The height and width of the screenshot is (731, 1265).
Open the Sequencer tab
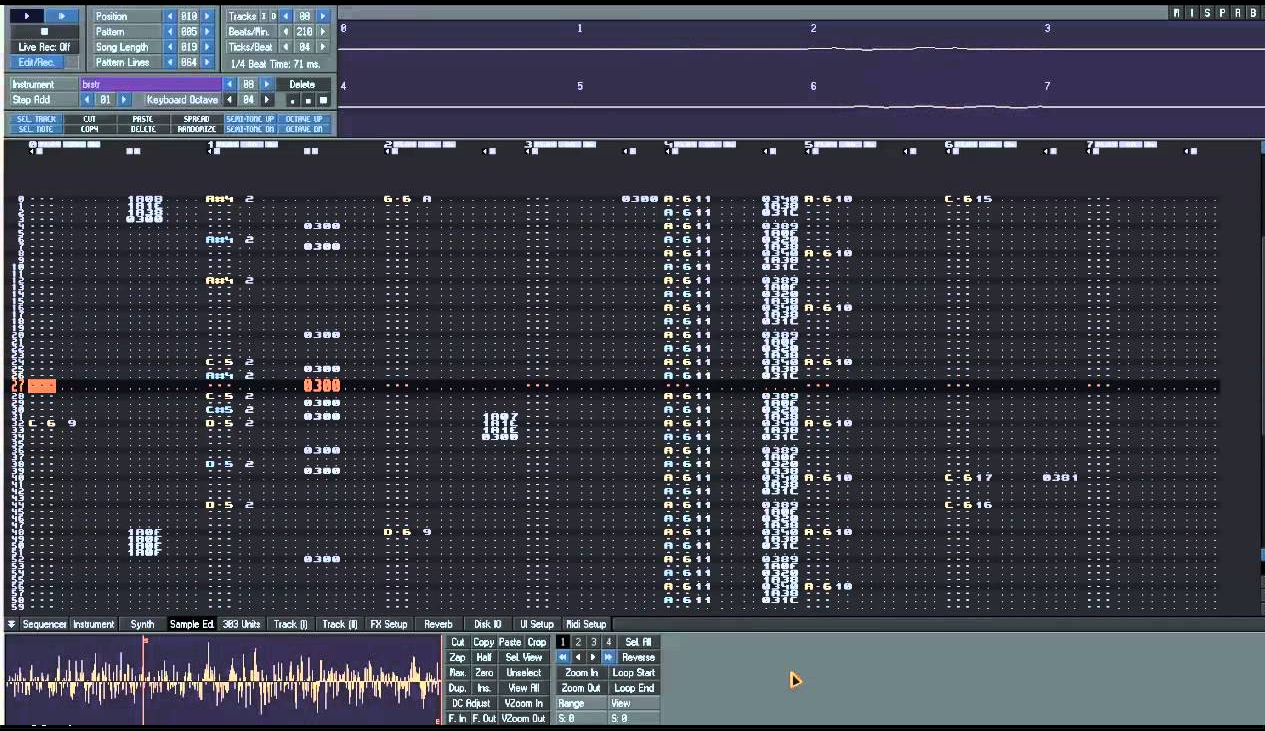[x=44, y=624]
